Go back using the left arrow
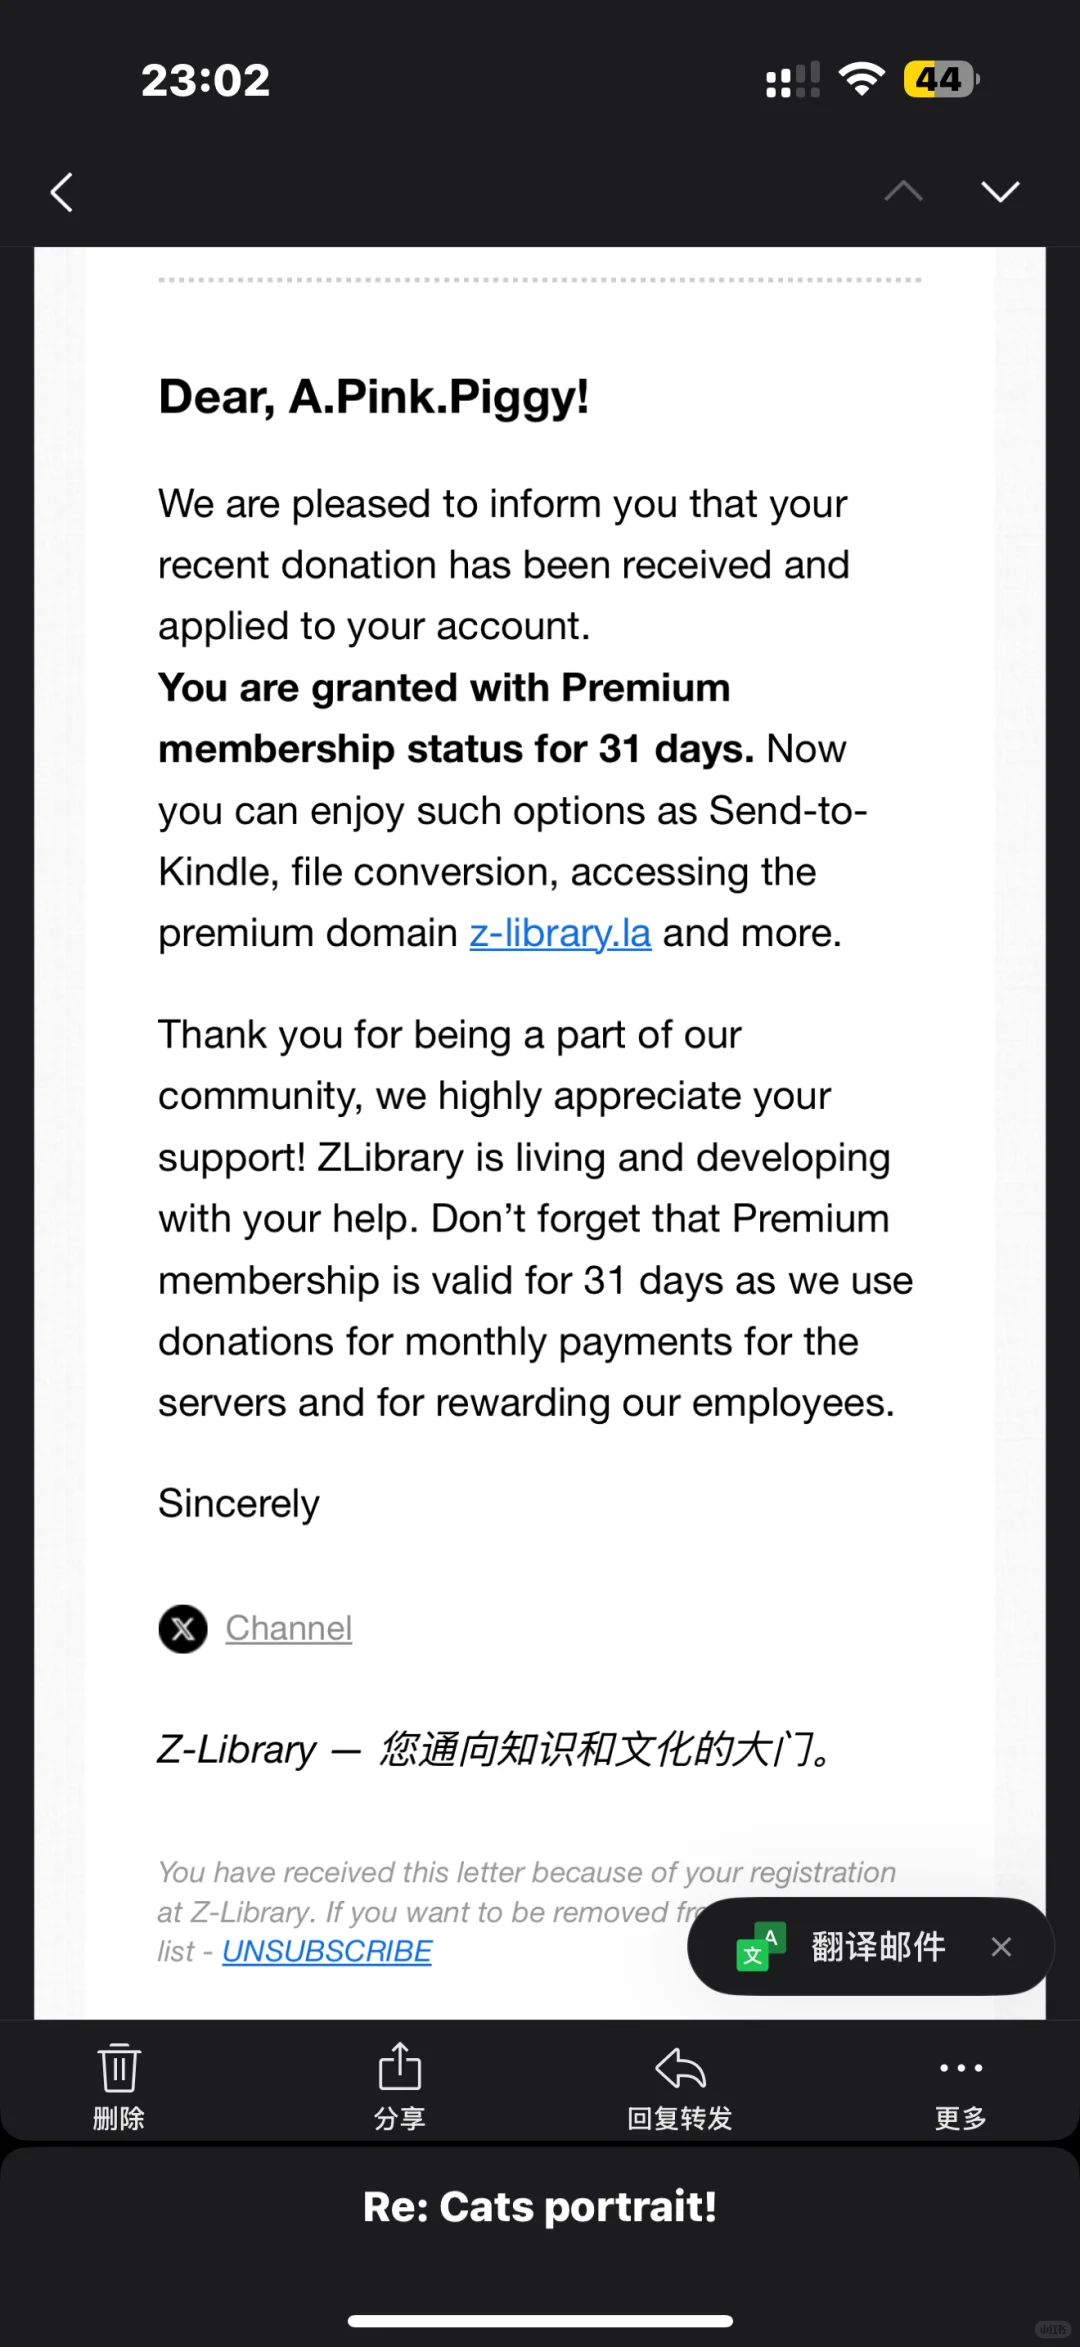This screenshot has width=1080, height=2347. [62, 192]
